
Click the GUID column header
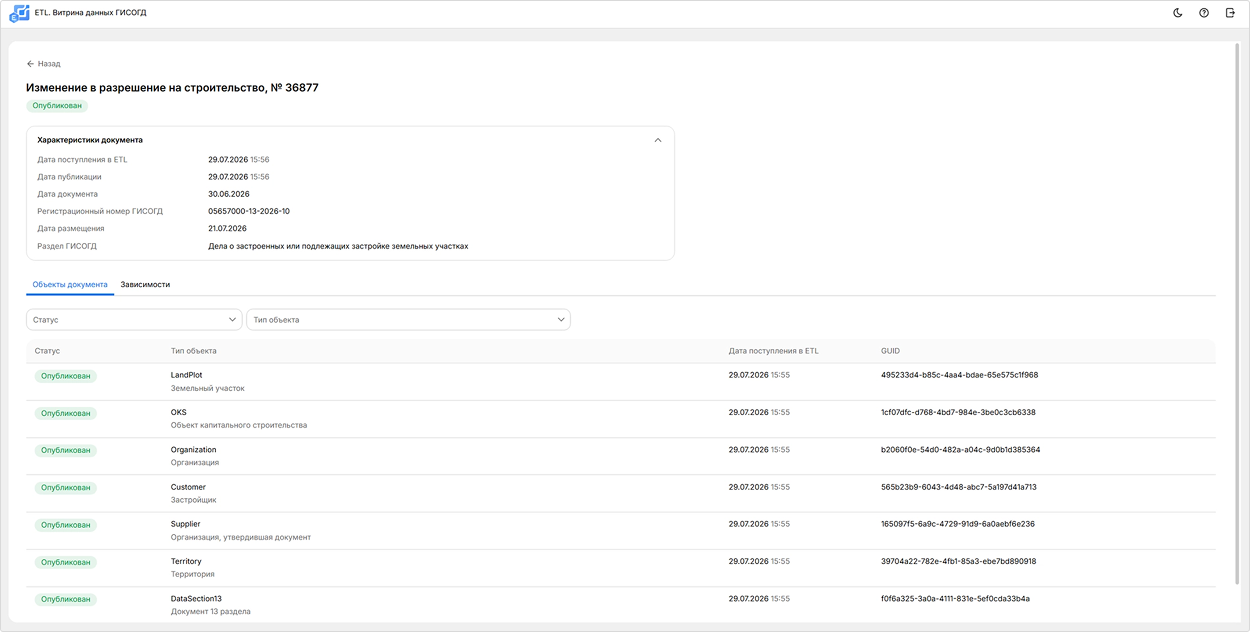(890, 351)
